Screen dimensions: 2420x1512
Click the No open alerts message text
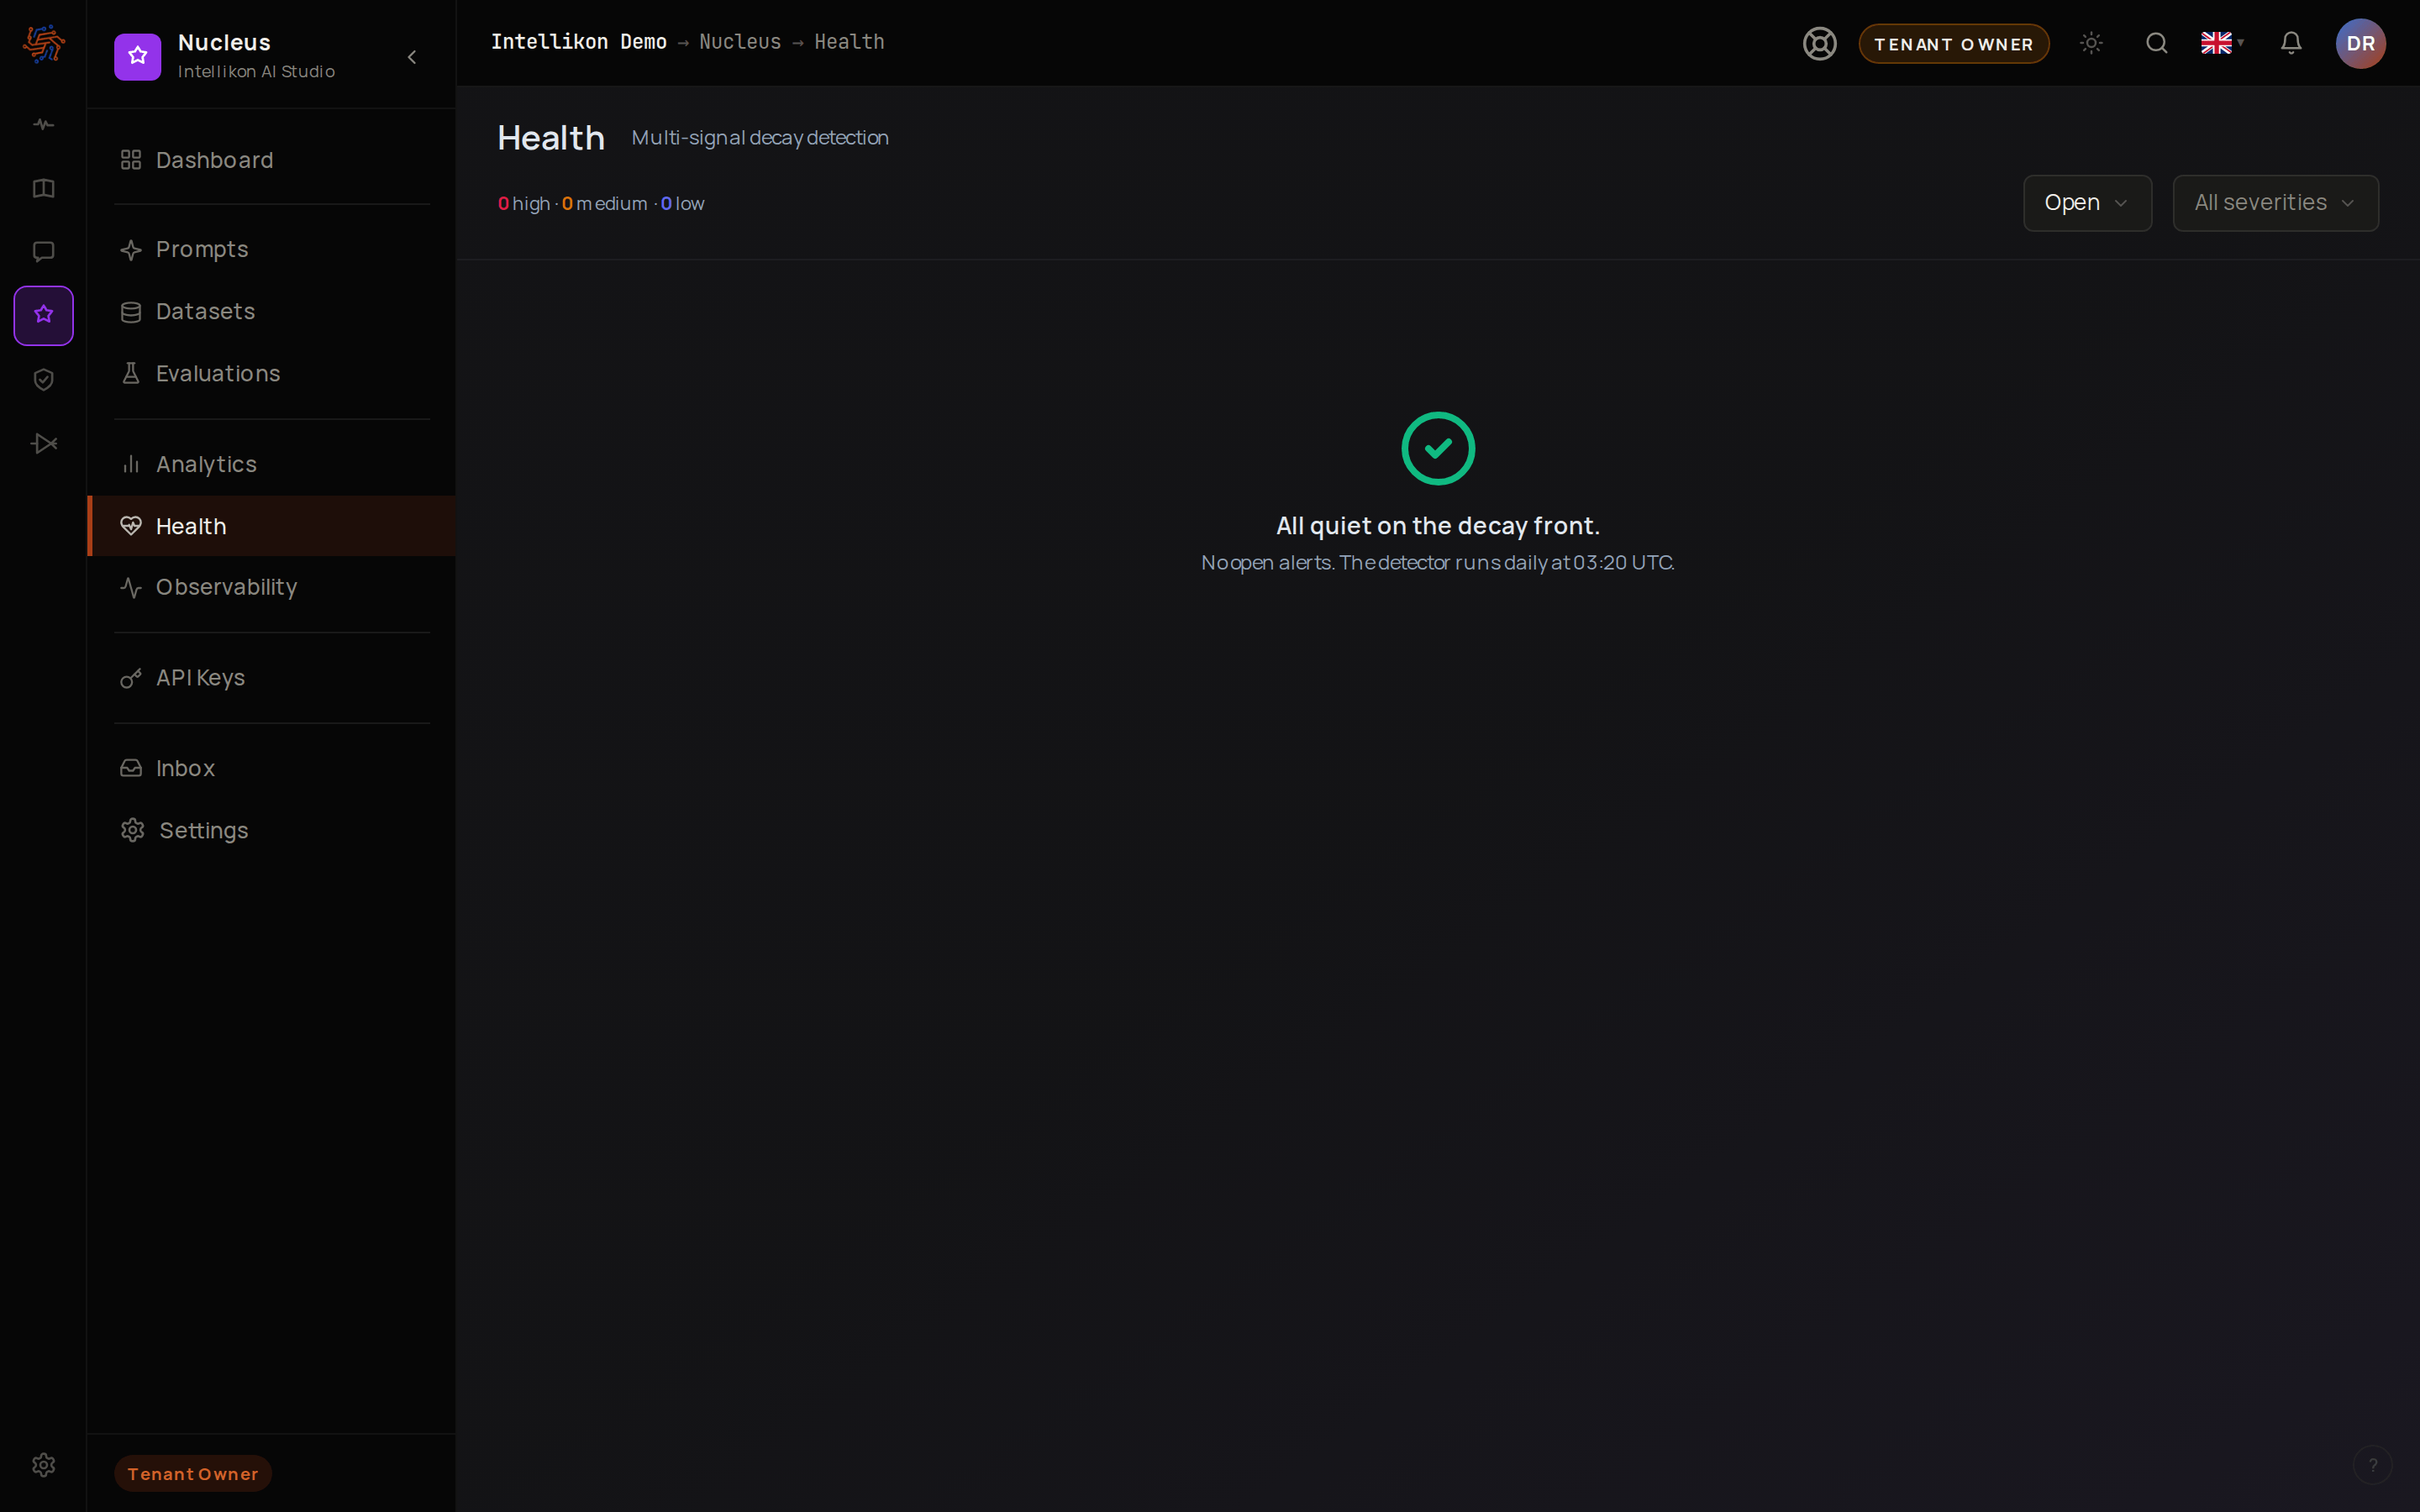(x=1438, y=563)
